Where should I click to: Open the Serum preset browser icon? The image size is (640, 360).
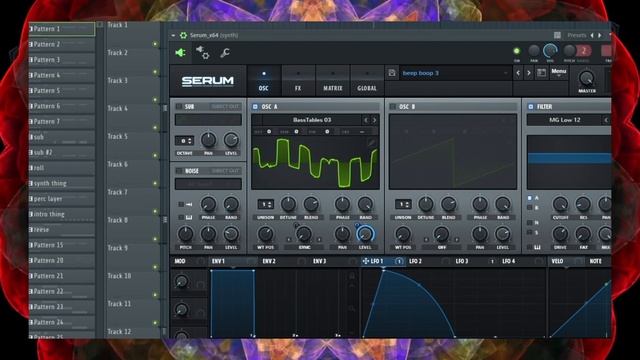tap(542, 73)
